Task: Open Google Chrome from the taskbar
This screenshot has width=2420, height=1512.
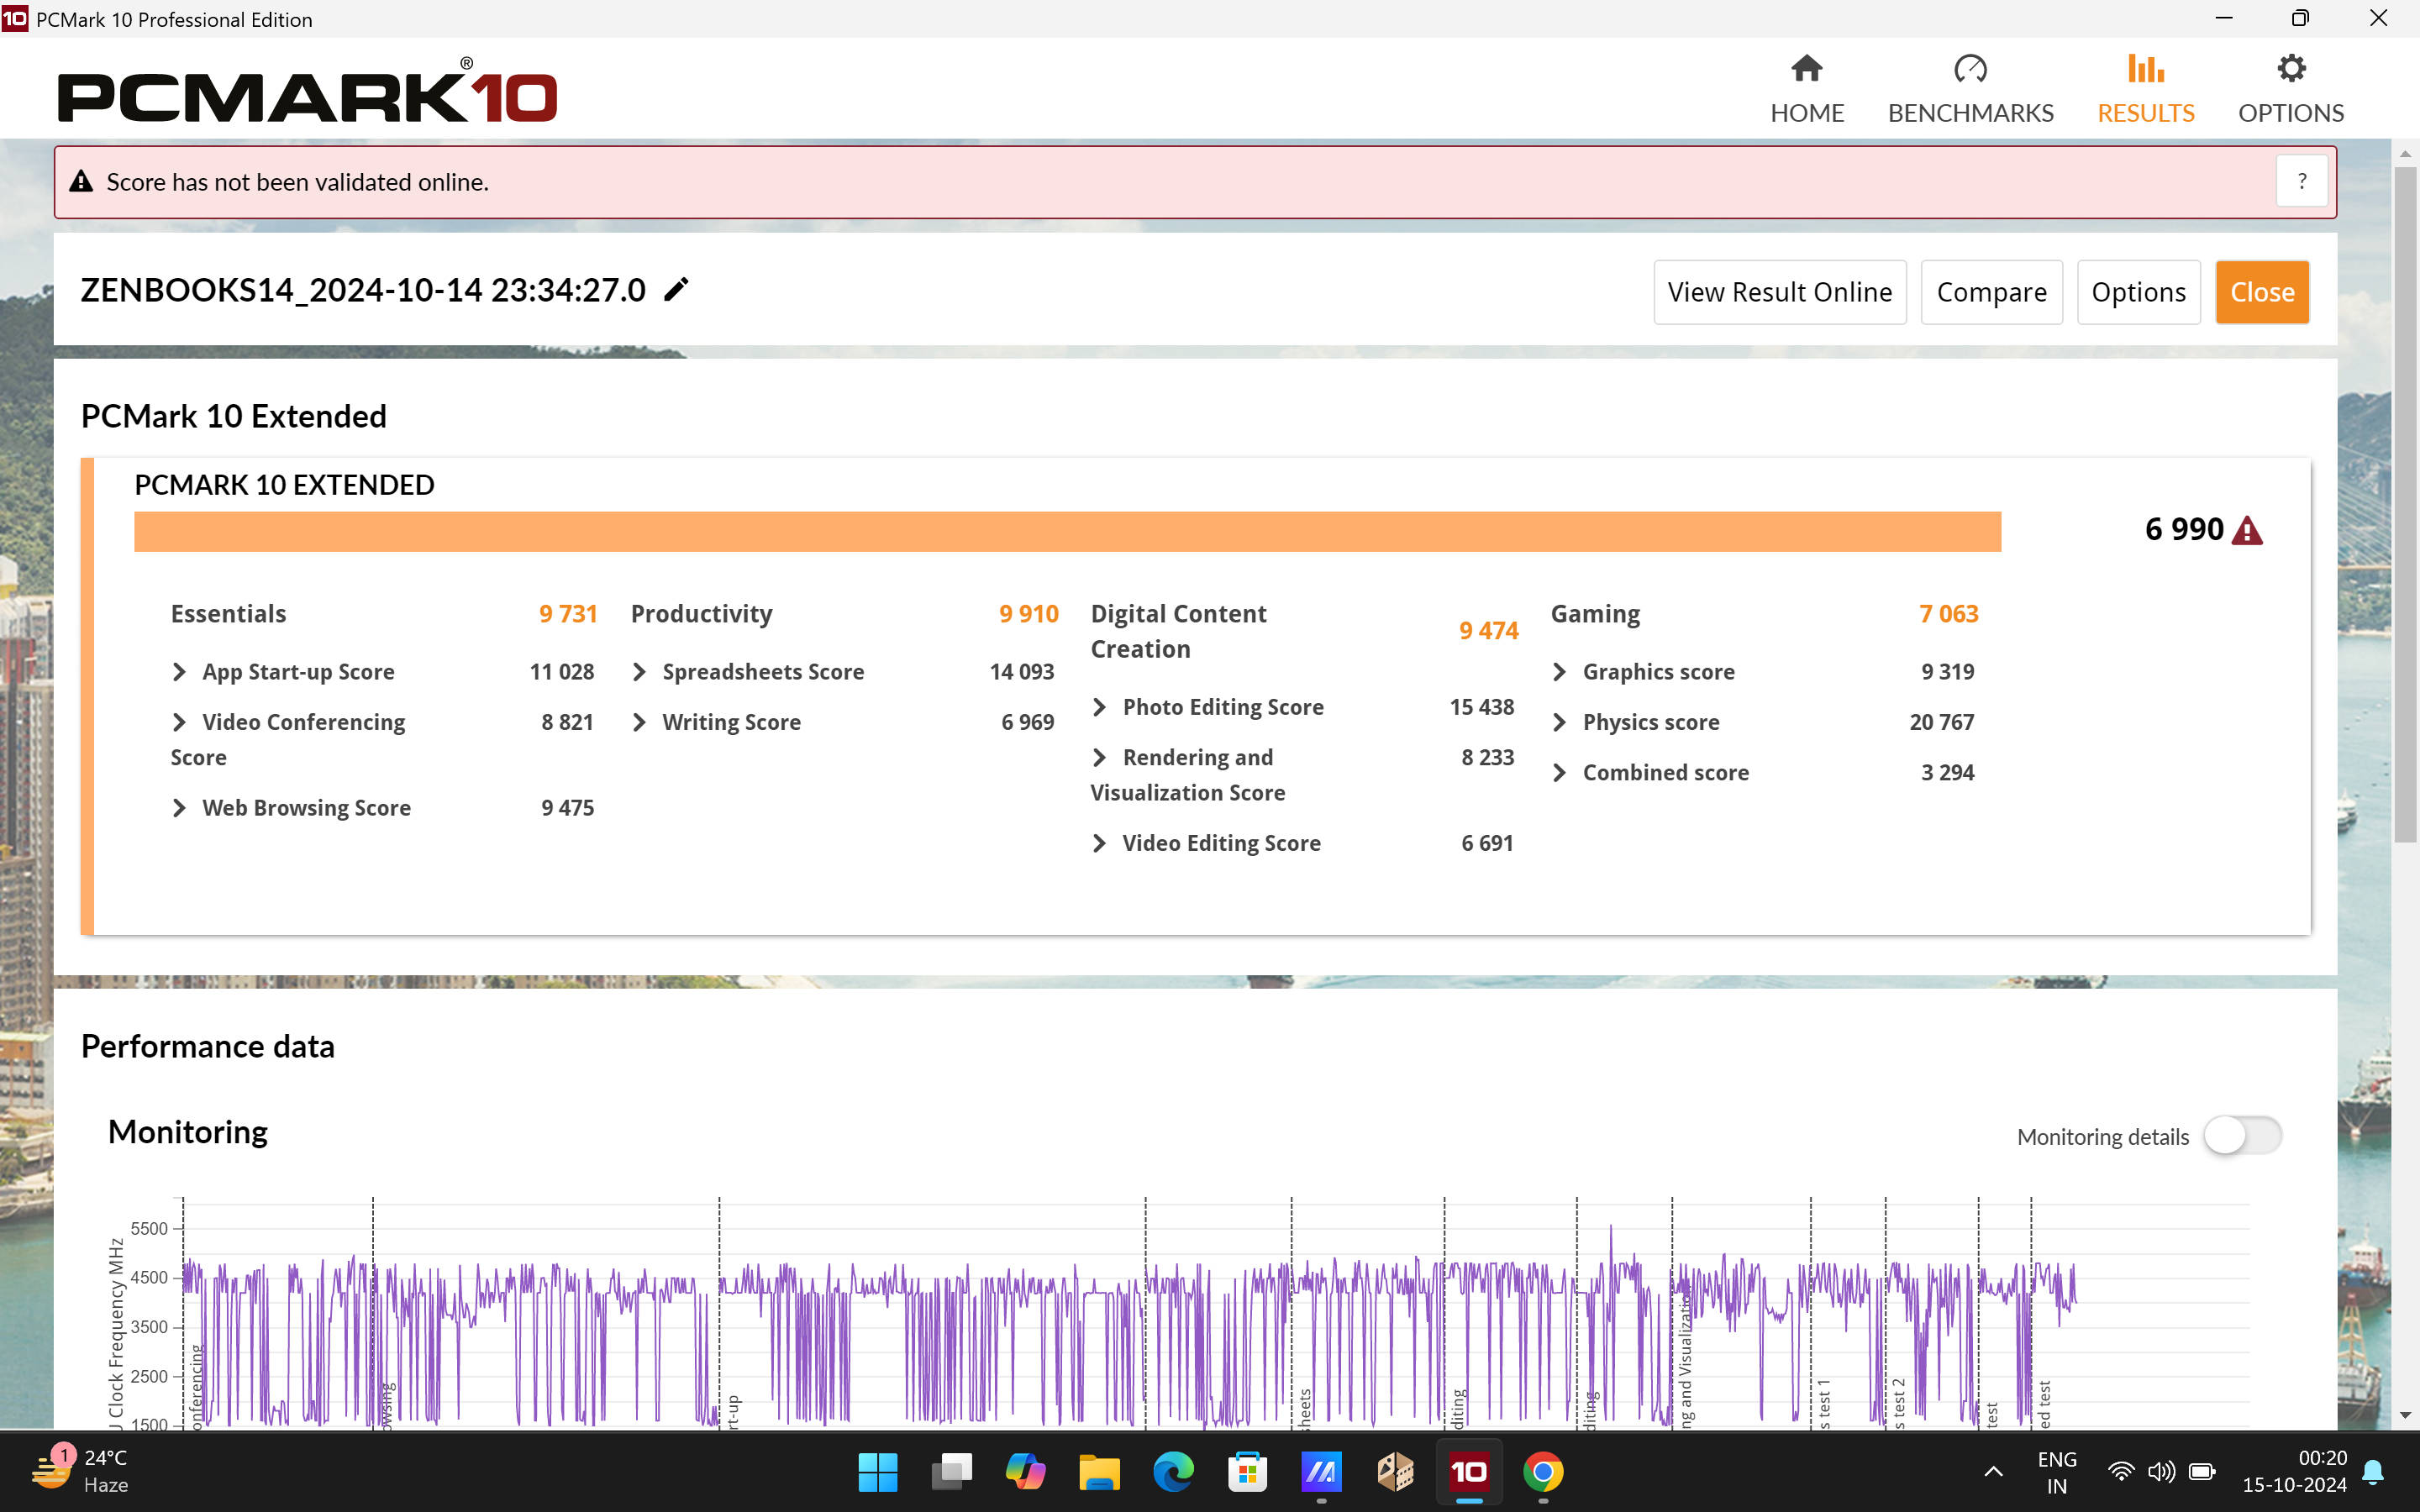Action: (1542, 1471)
